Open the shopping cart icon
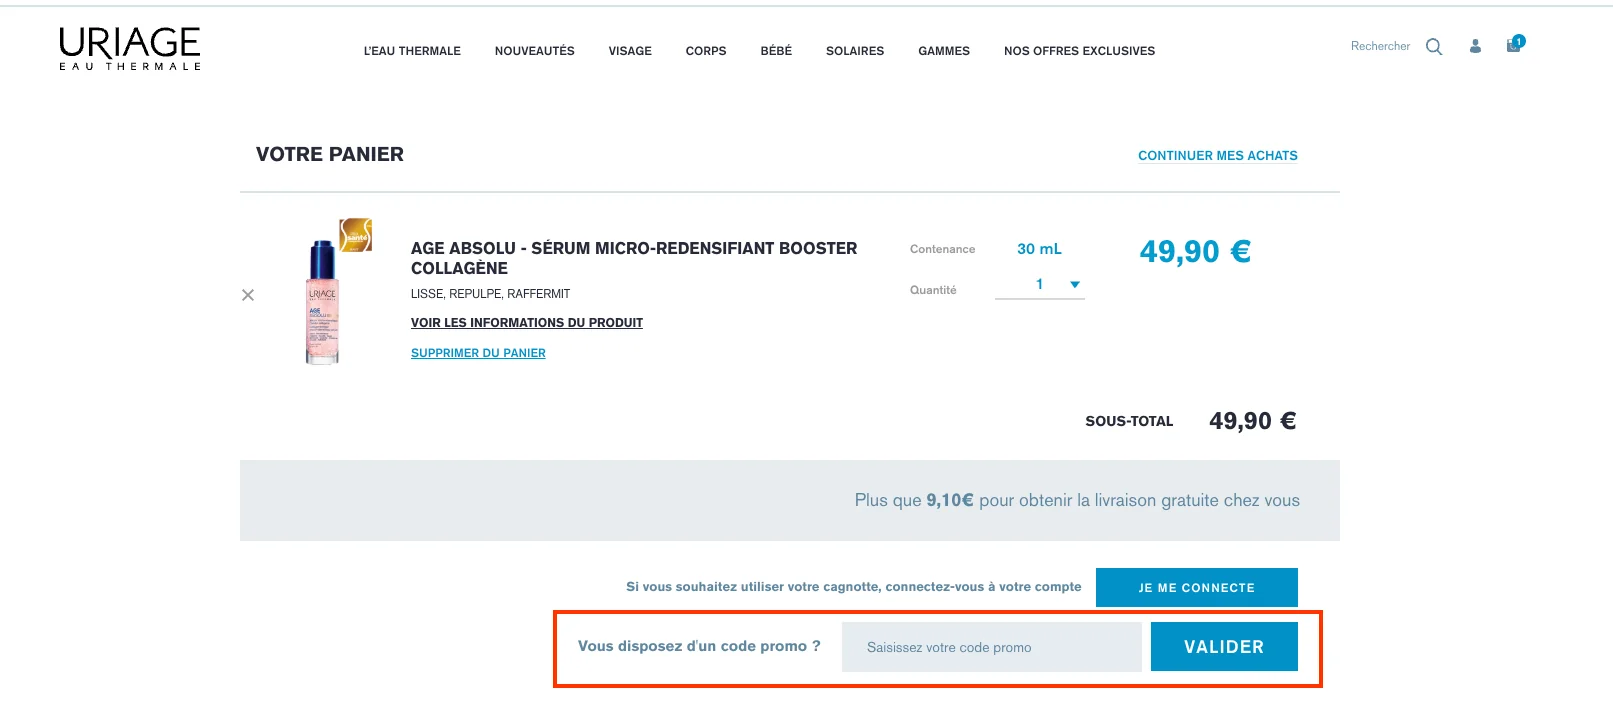Image resolution: width=1613 pixels, height=713 pixels. [x=1515, y=44]
